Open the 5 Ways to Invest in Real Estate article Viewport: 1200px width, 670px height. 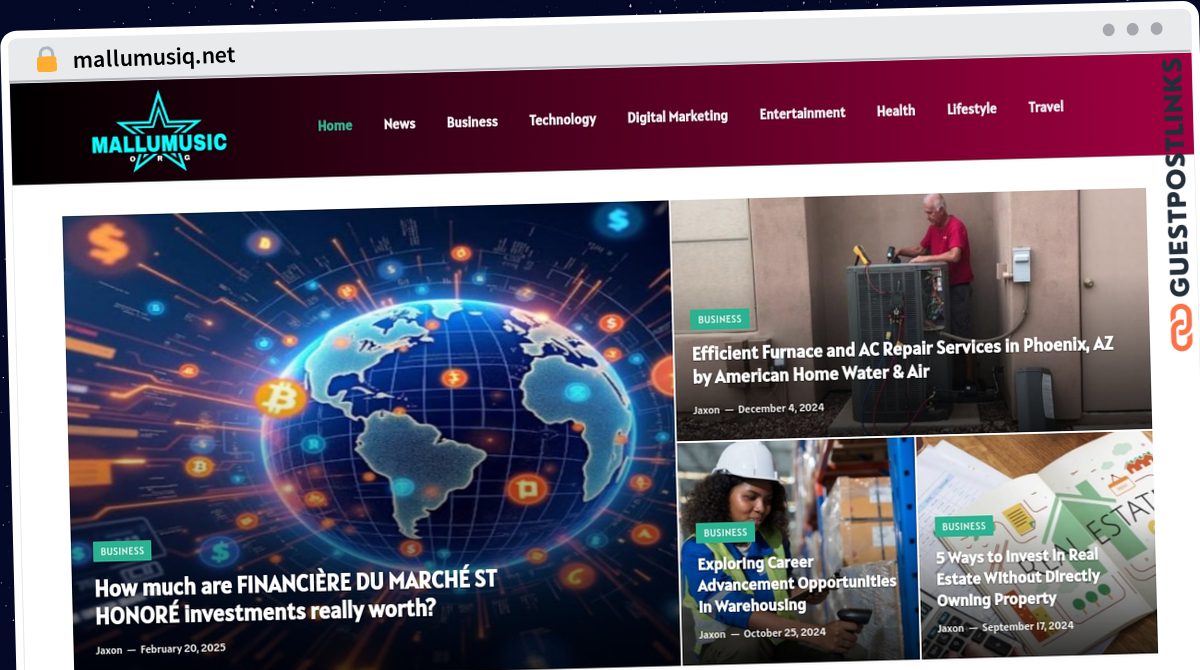point(1017,577)
